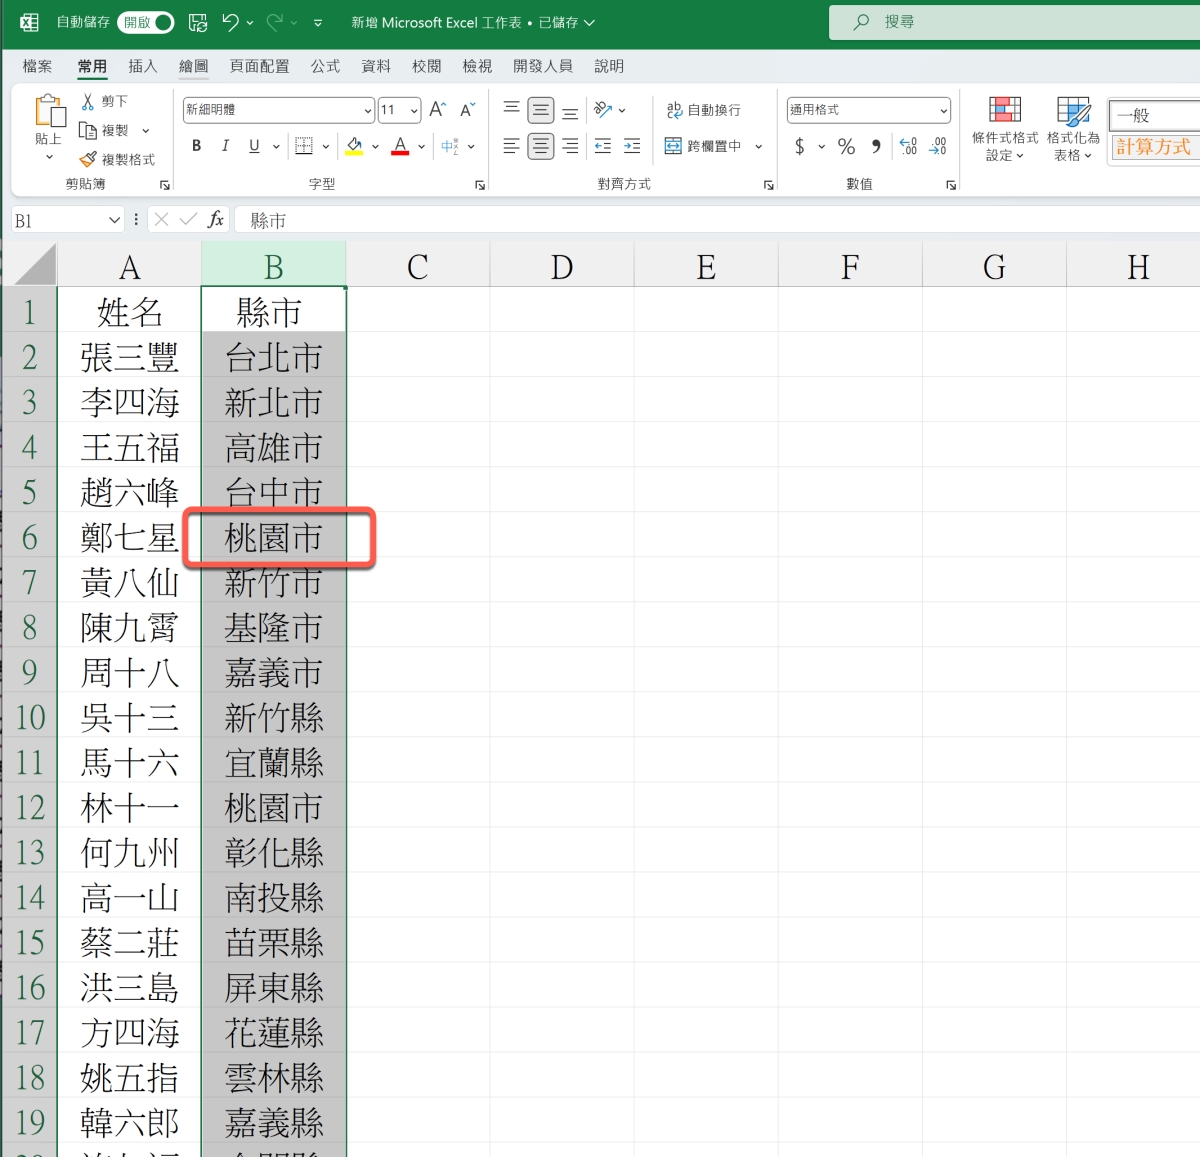Image resolution: width=1200 pixels, height=1157 pixels.
Task: Select cell containing 桃園市 in row 6
Action: pyautogui.click(x=273, y=538)
